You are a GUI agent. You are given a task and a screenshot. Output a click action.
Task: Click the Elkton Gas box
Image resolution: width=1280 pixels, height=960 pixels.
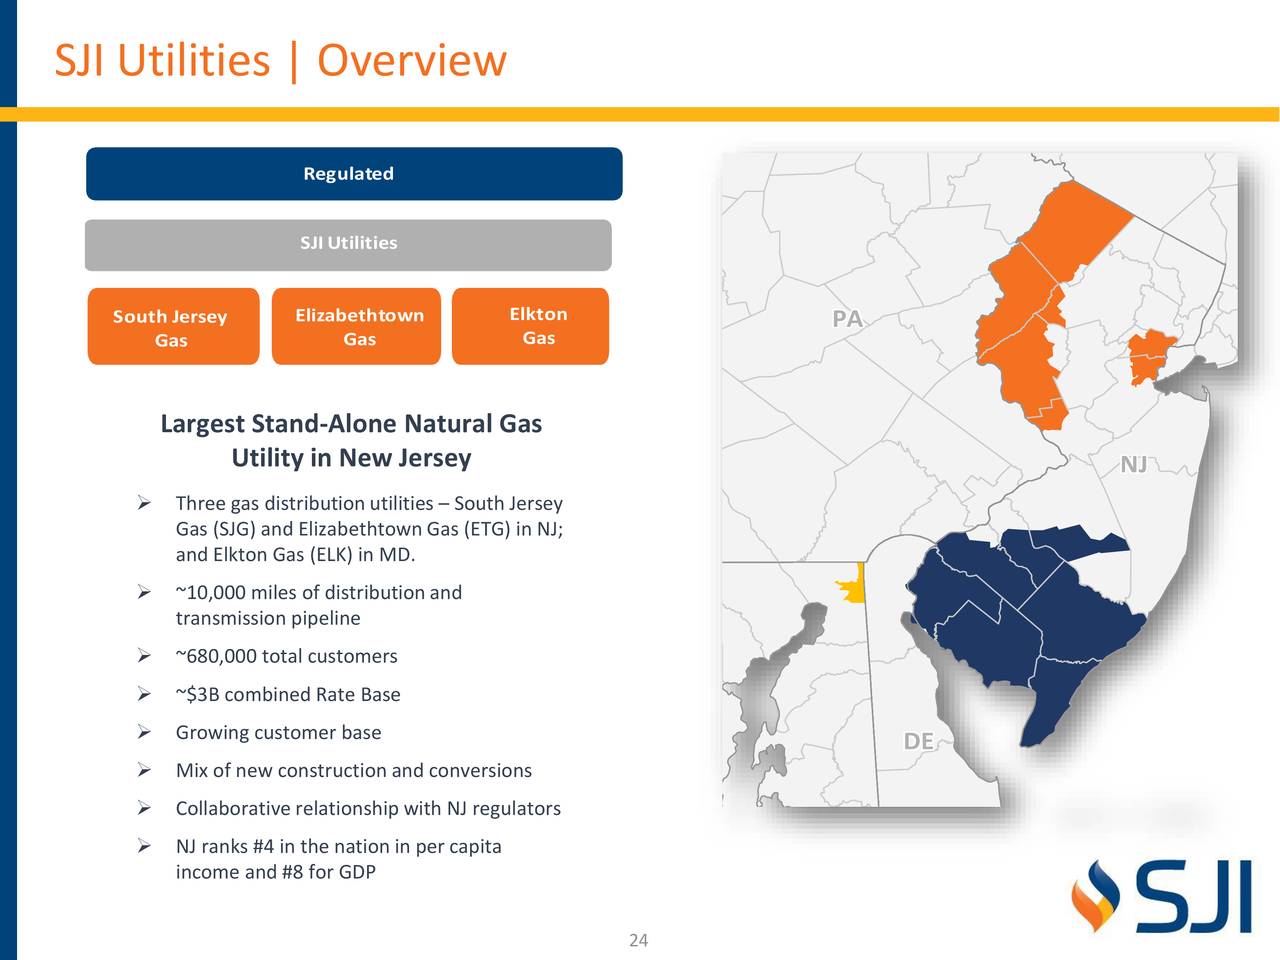[x=530, y=325]
